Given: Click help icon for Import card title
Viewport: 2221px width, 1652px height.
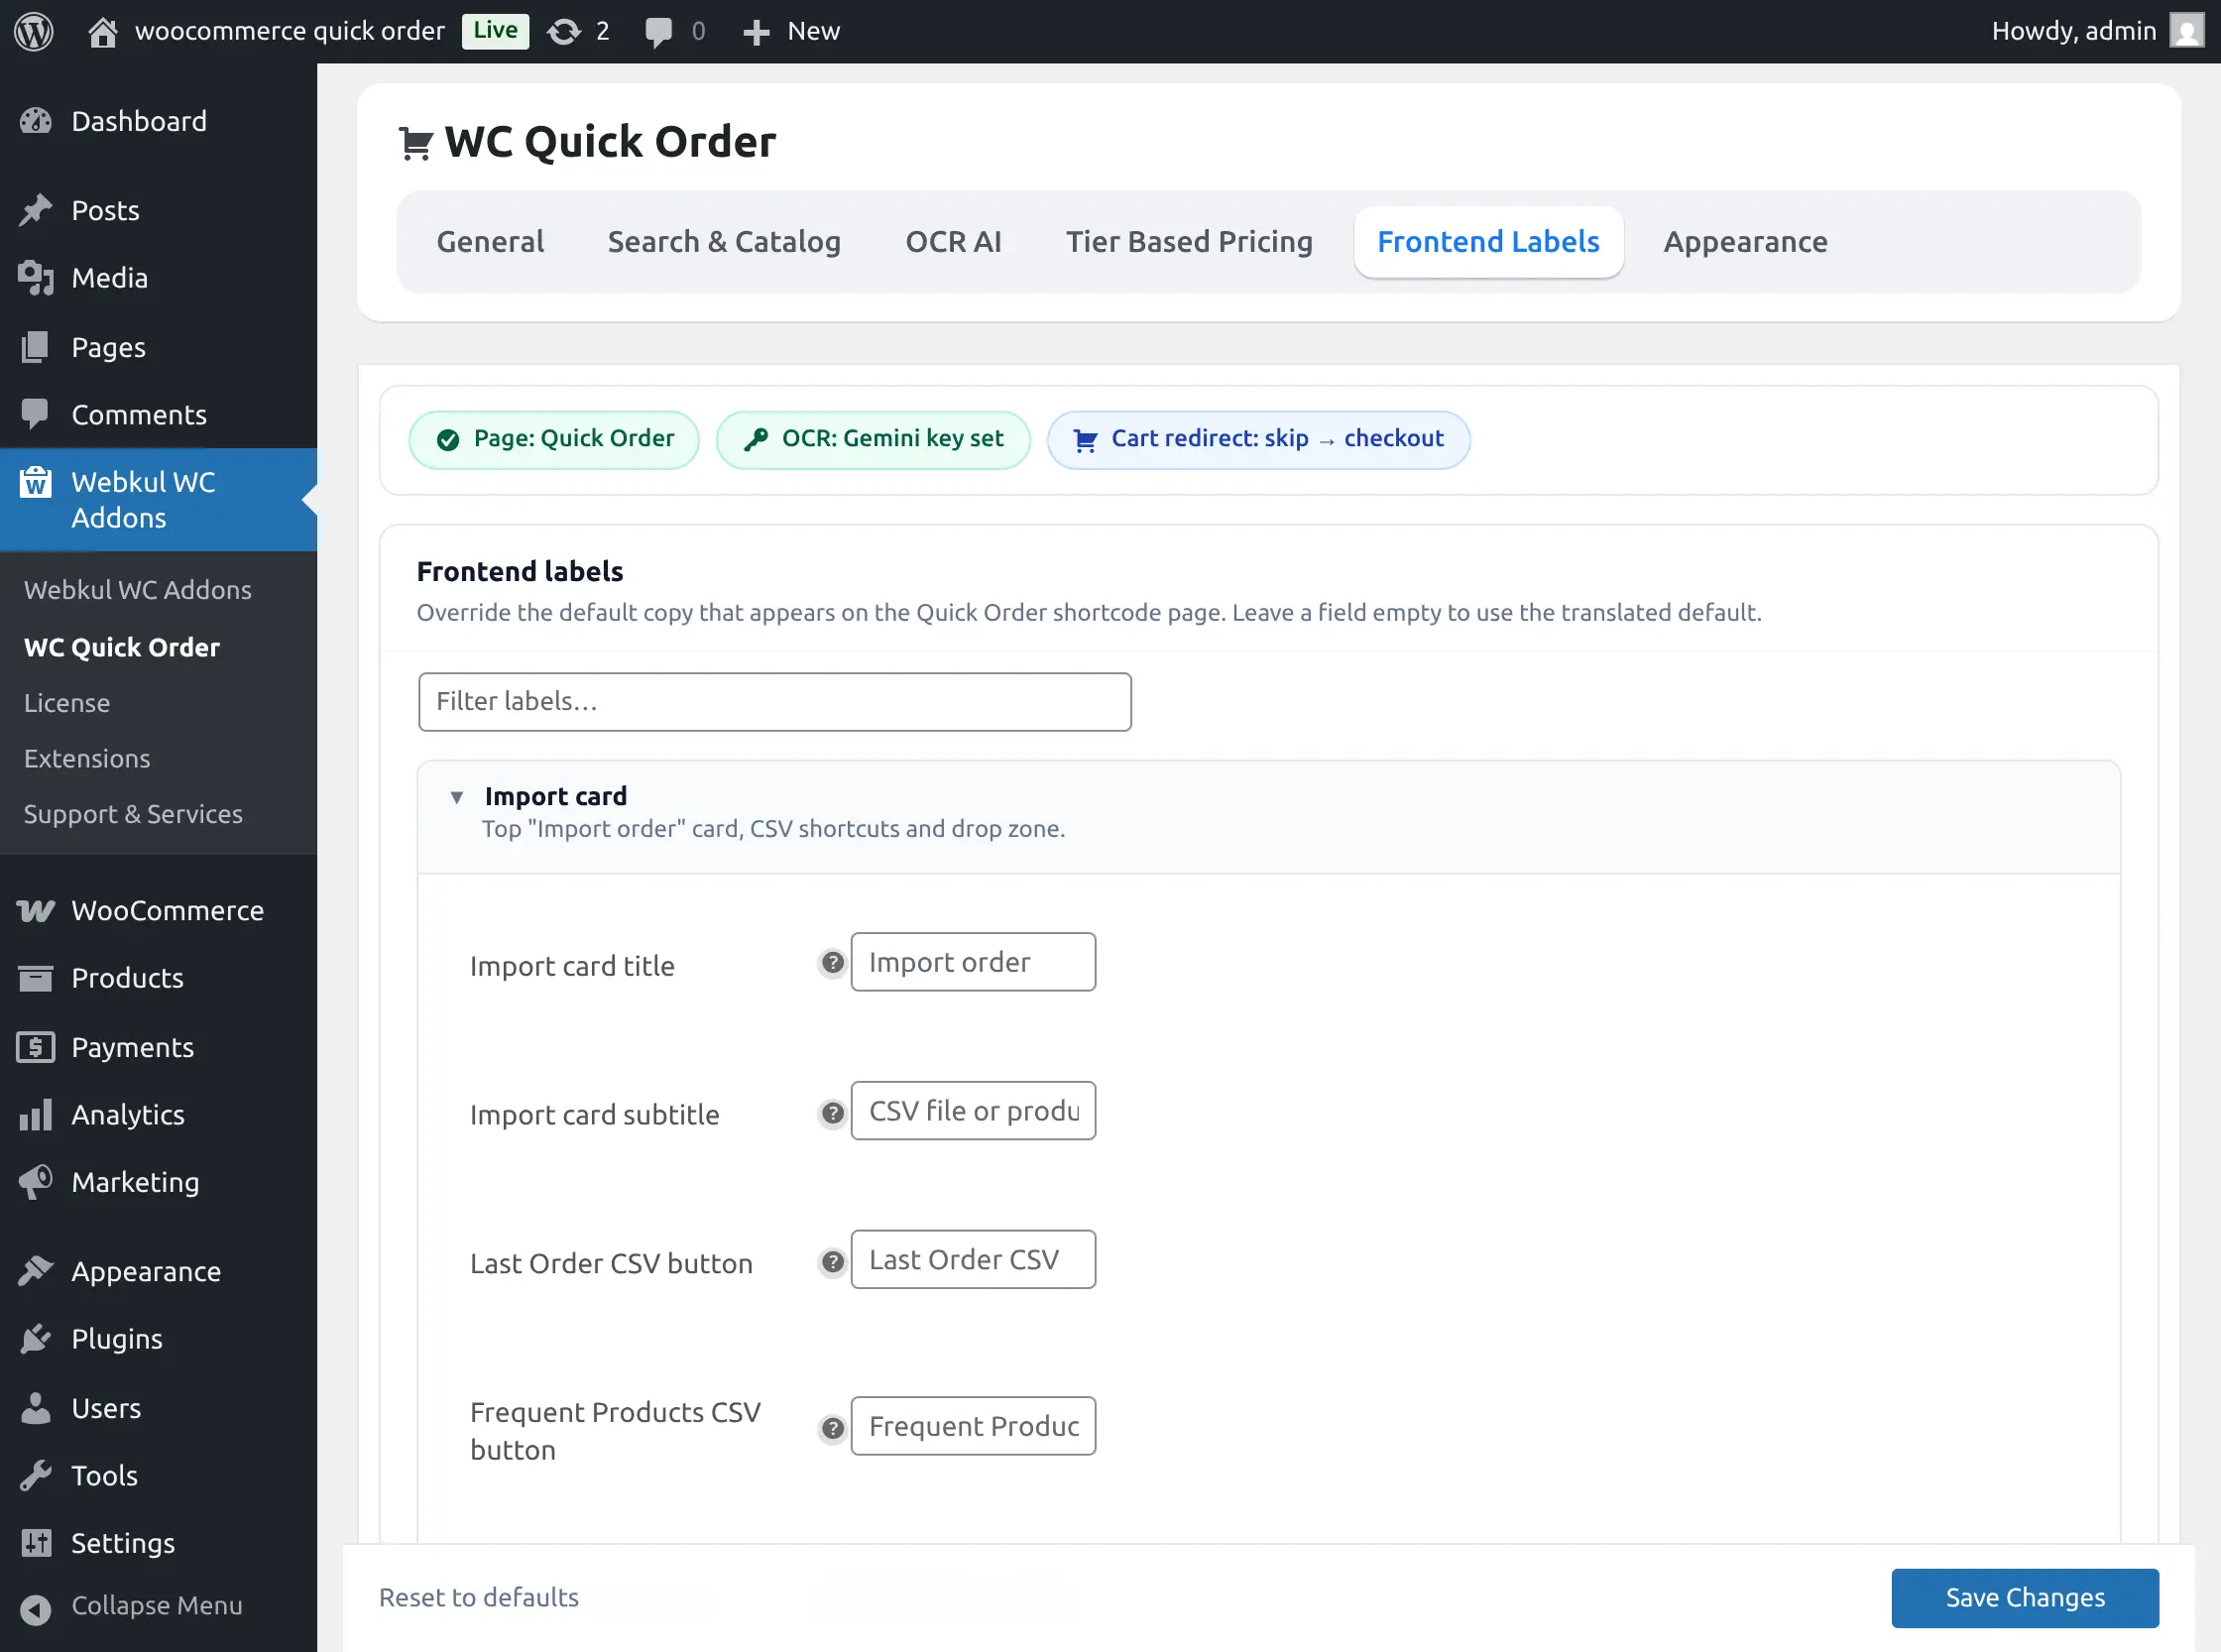Looking at the screenshot, I should [x=832, y=963].
